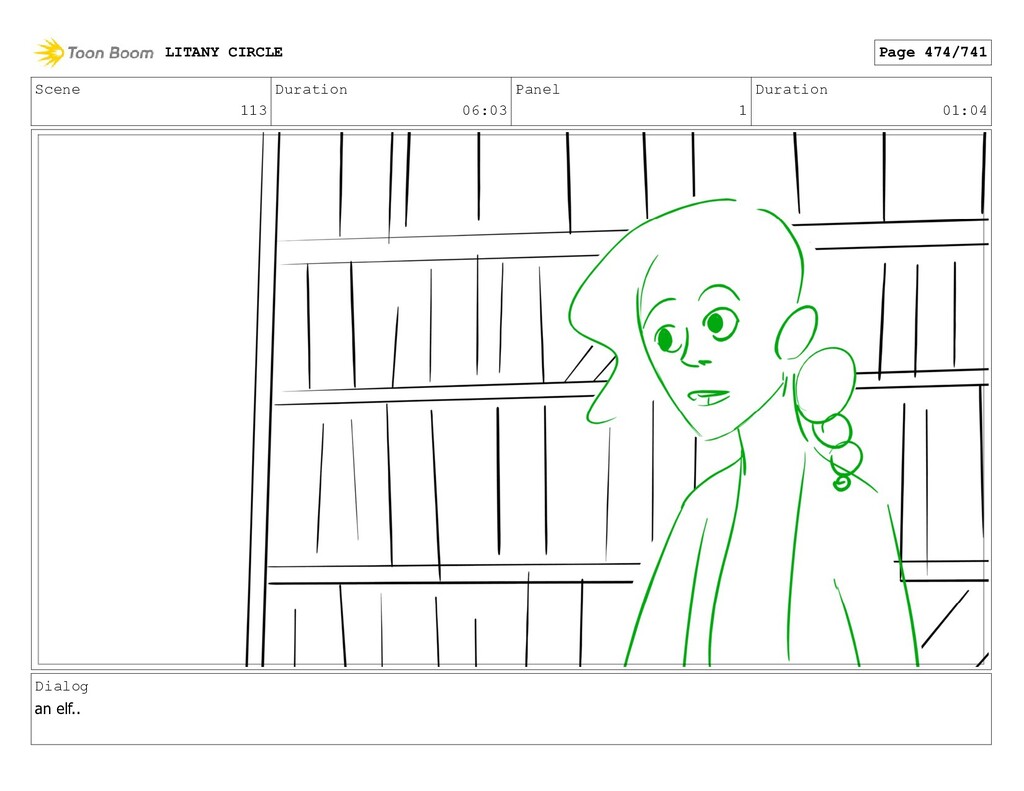Click panel number 1
This screenshot has width=1024, height=791.
pyautogui.click(x=743, y=110)
